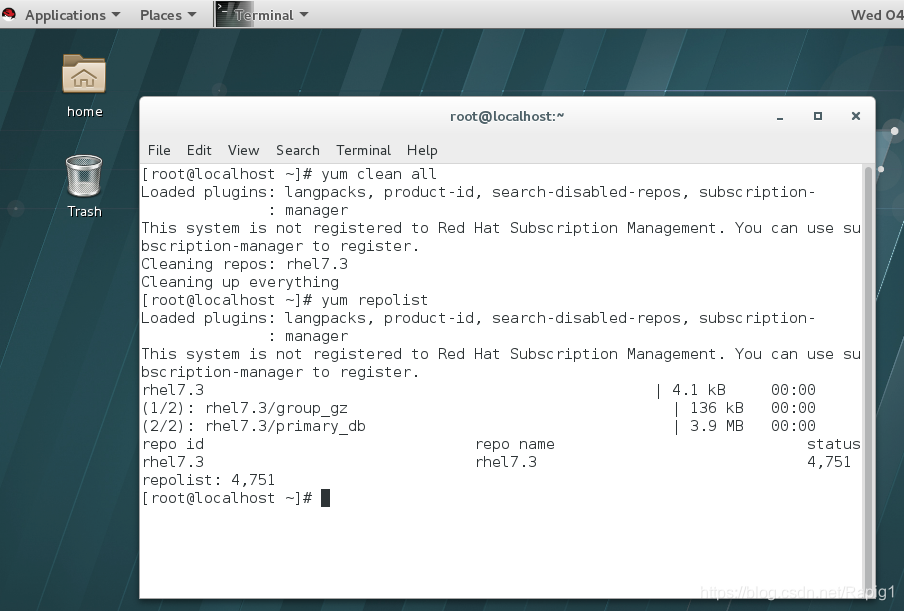Open the Edit menu in terminal
This screenshot has width=904, height=611.
199,150
